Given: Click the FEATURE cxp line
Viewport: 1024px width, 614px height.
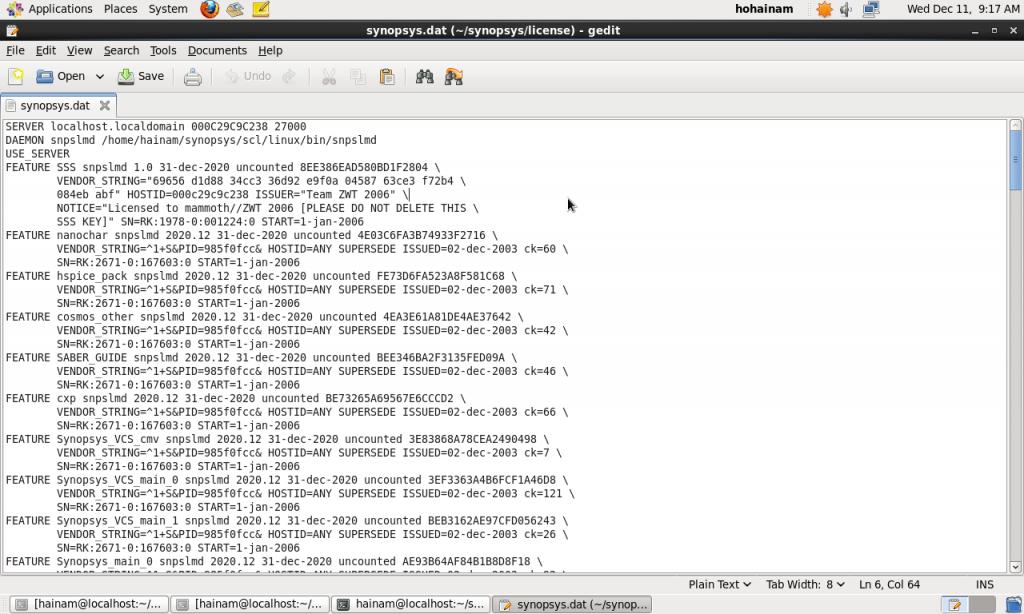Looking at the screenshot, I should click(236, 398).
